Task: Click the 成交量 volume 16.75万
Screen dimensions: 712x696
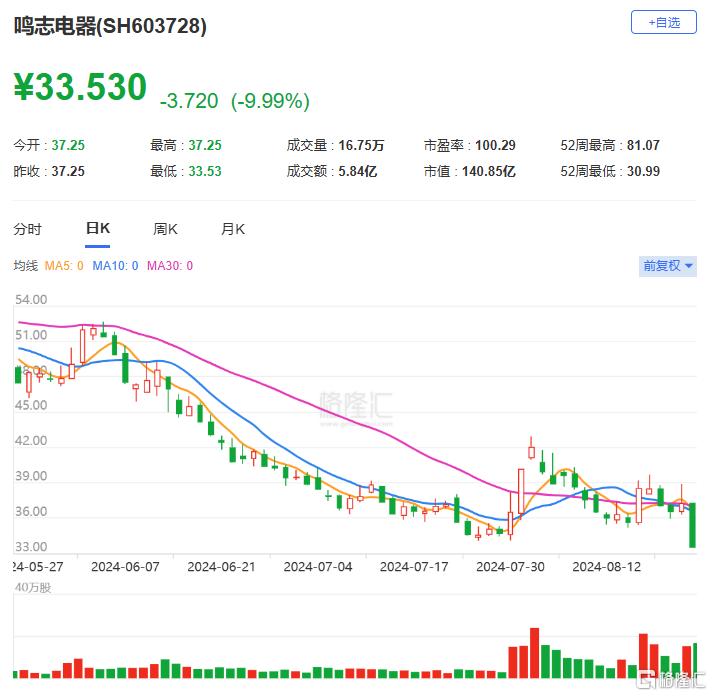Action: coord(361,145)
